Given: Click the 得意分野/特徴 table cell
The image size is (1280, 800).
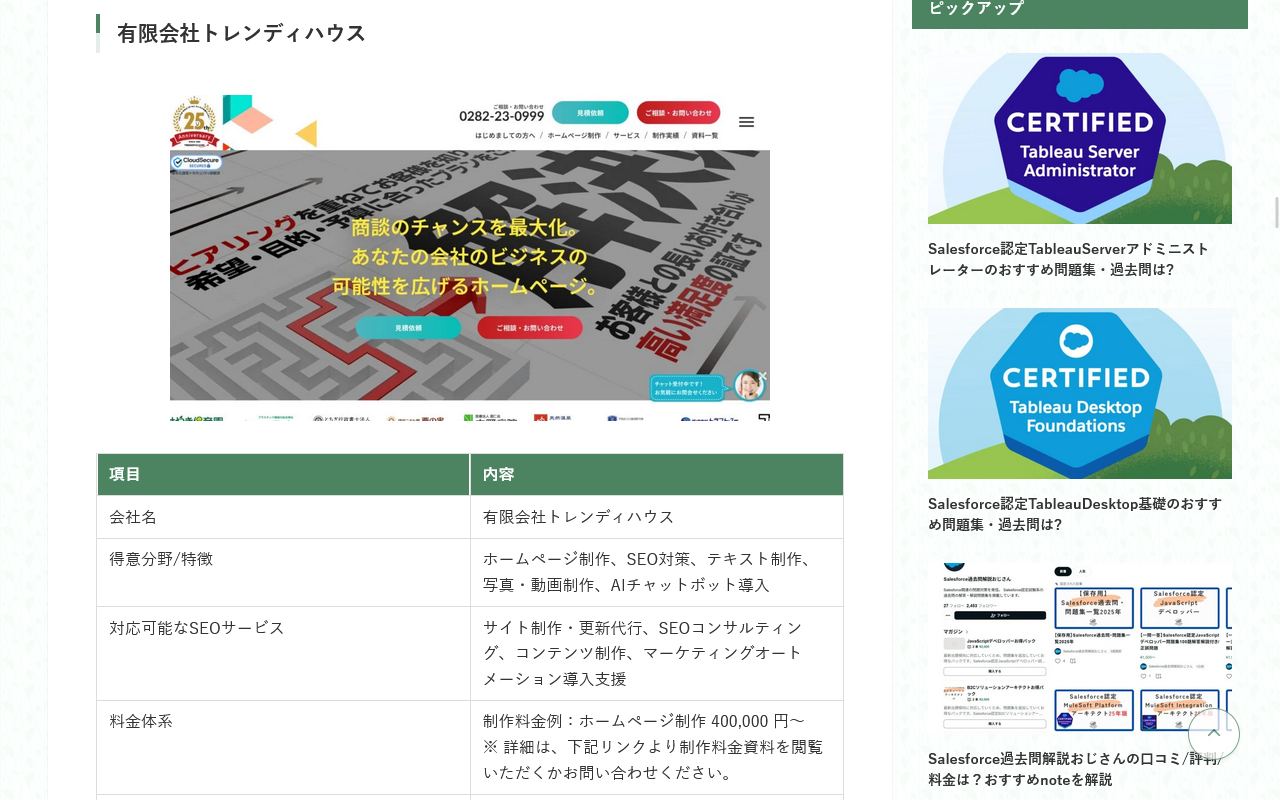Looking at the screenshot, I should pyautogui.click(x=283, y=573).
